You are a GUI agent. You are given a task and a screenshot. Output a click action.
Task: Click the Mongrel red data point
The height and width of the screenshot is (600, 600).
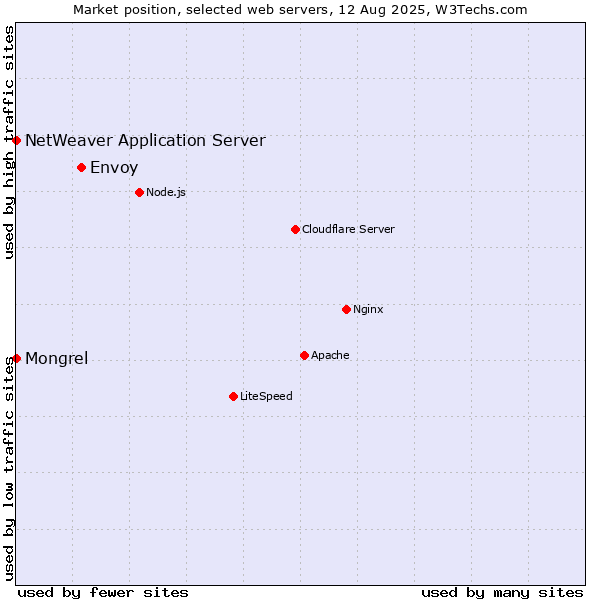coord(16,359)
